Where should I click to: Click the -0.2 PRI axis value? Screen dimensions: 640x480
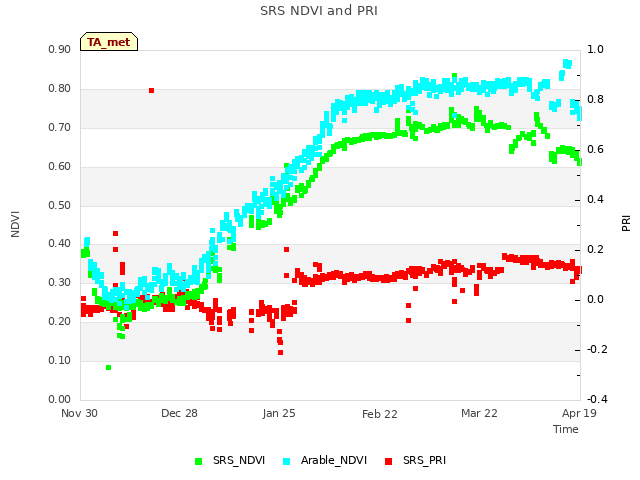[597, 350]
